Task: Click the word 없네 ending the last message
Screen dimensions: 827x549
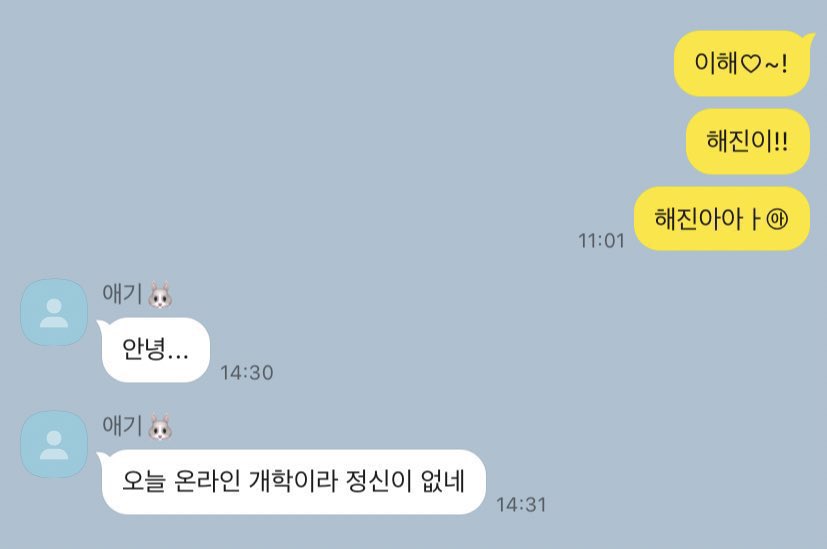Action: point(443,481)
